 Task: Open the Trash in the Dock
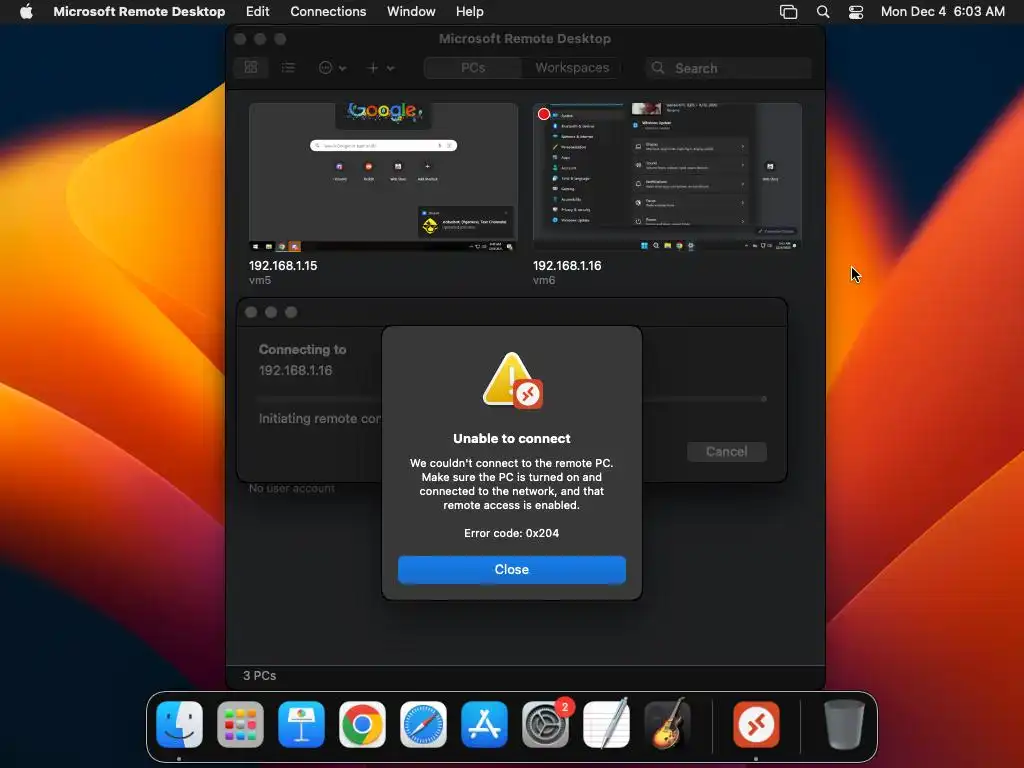844,724
